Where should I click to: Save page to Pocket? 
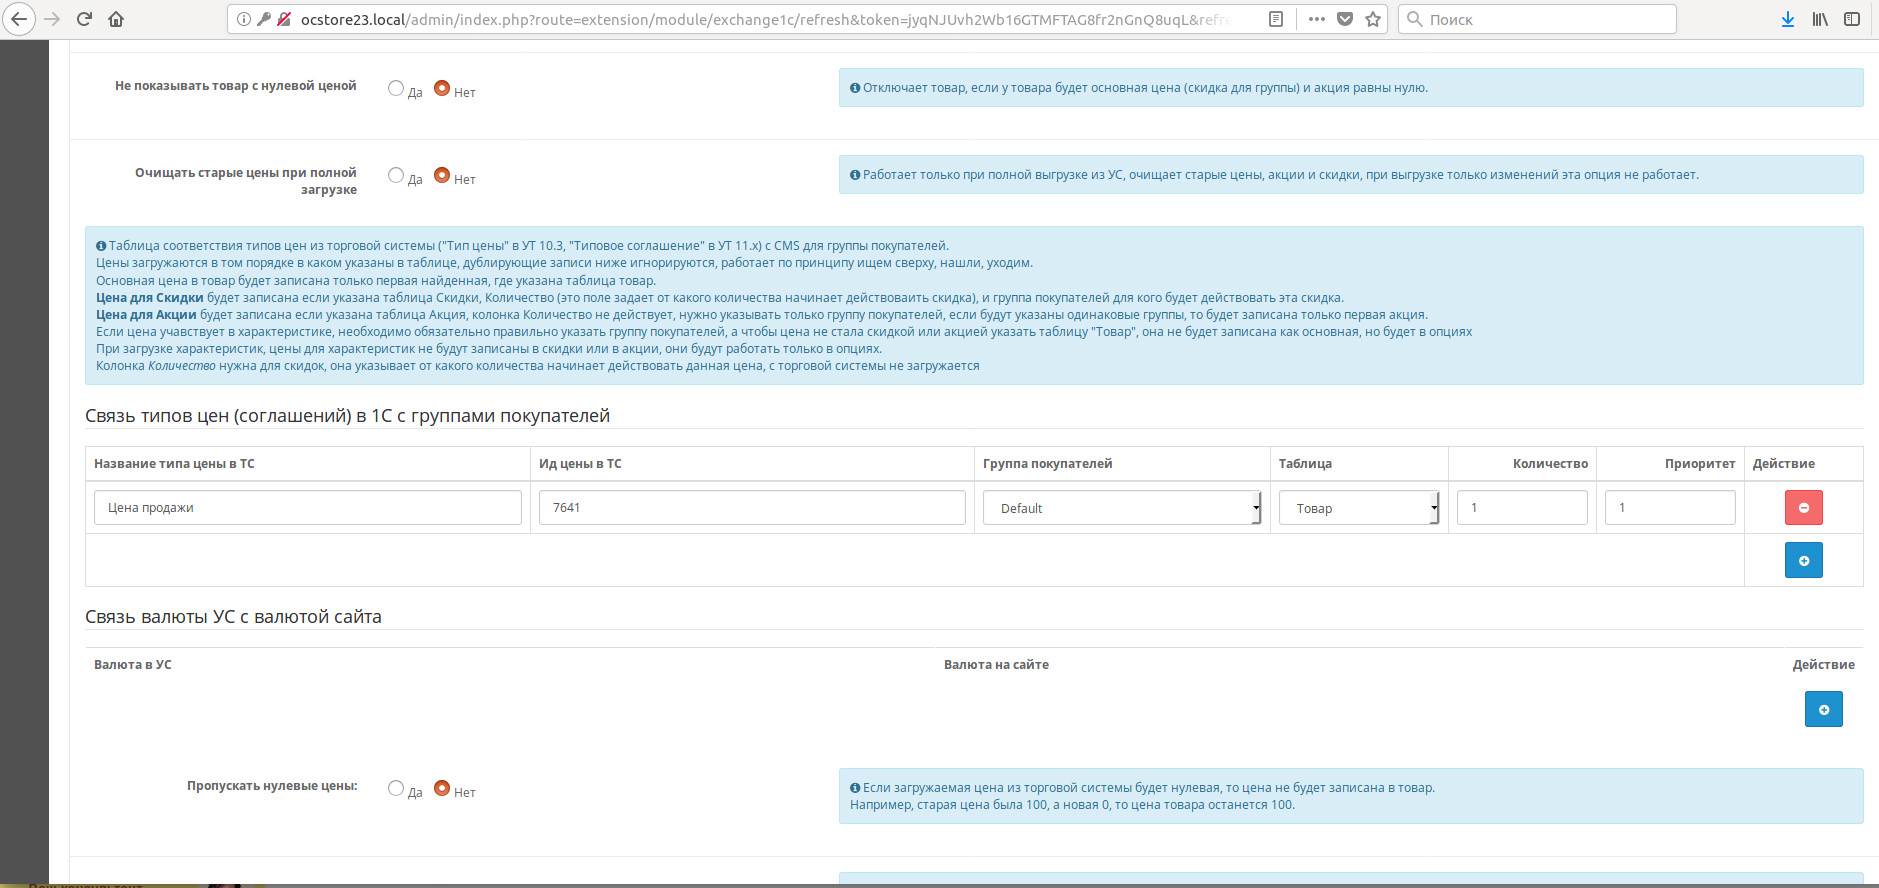tap(1345, 19)
